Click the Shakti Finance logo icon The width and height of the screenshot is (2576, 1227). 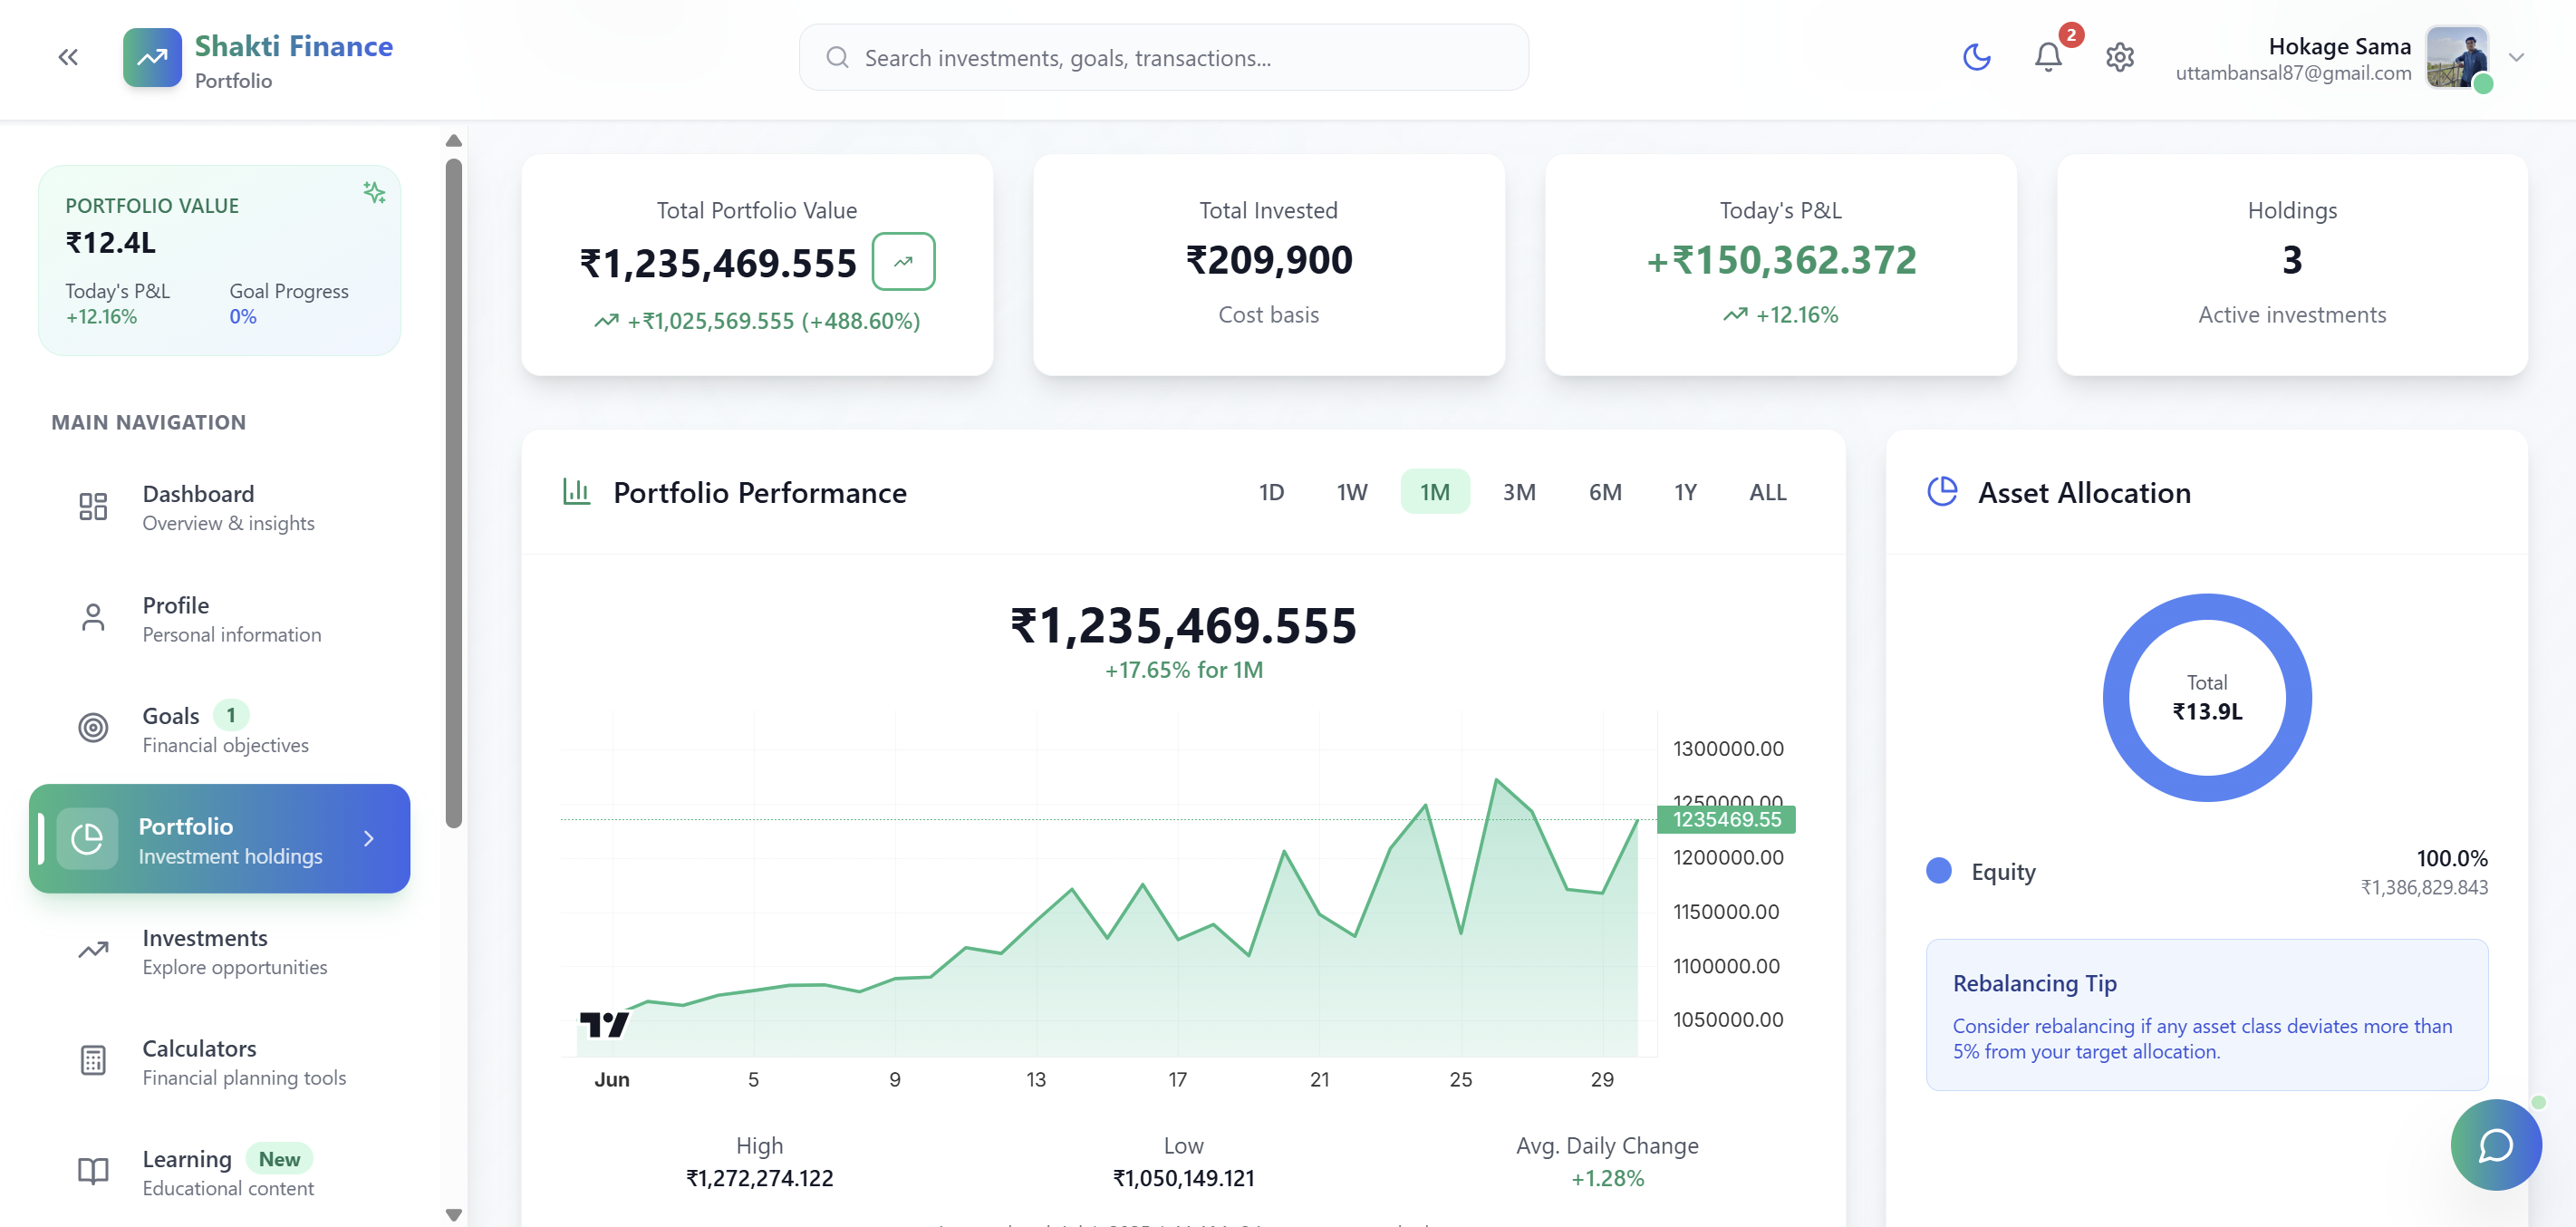click(x=152, y=58)
